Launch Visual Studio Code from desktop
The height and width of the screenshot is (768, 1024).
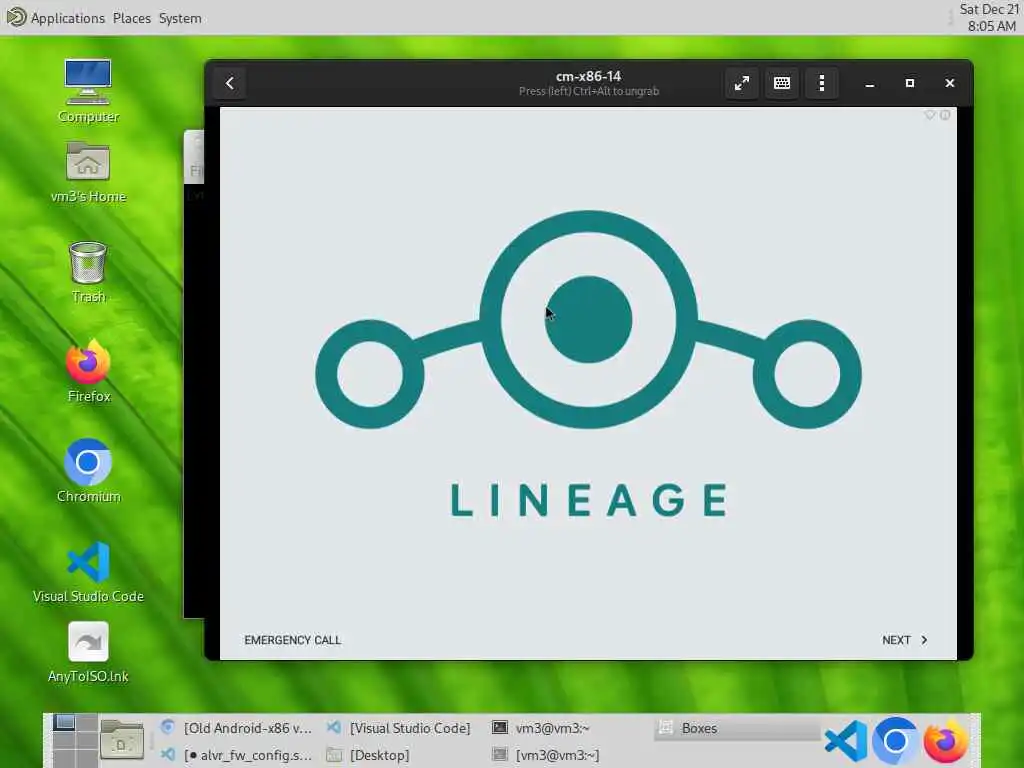88,571
